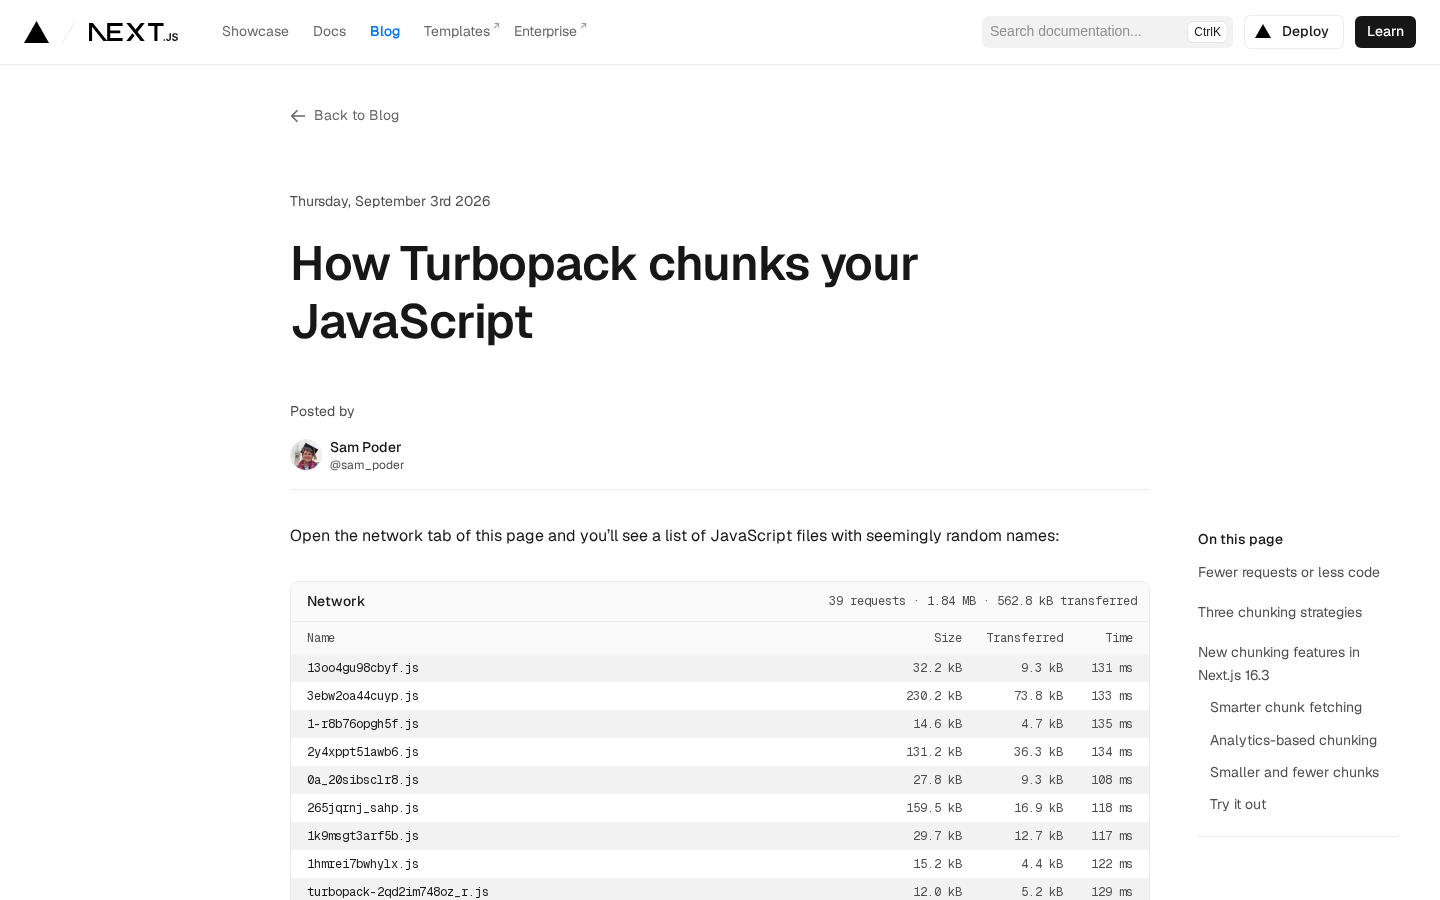1440x900 pixels.
Task: Open the Next.js logo homepage link
Action: 133,32
